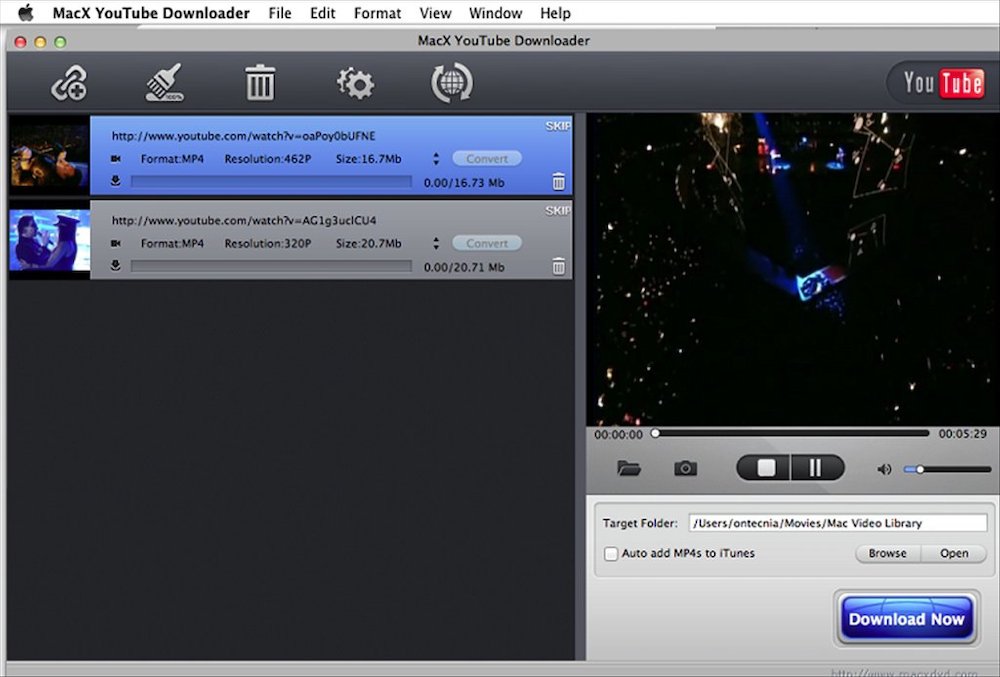This screenshot has height=677, width=1000.
Task: Mute playback with the speaker icon
Action: tap(884, 467)
